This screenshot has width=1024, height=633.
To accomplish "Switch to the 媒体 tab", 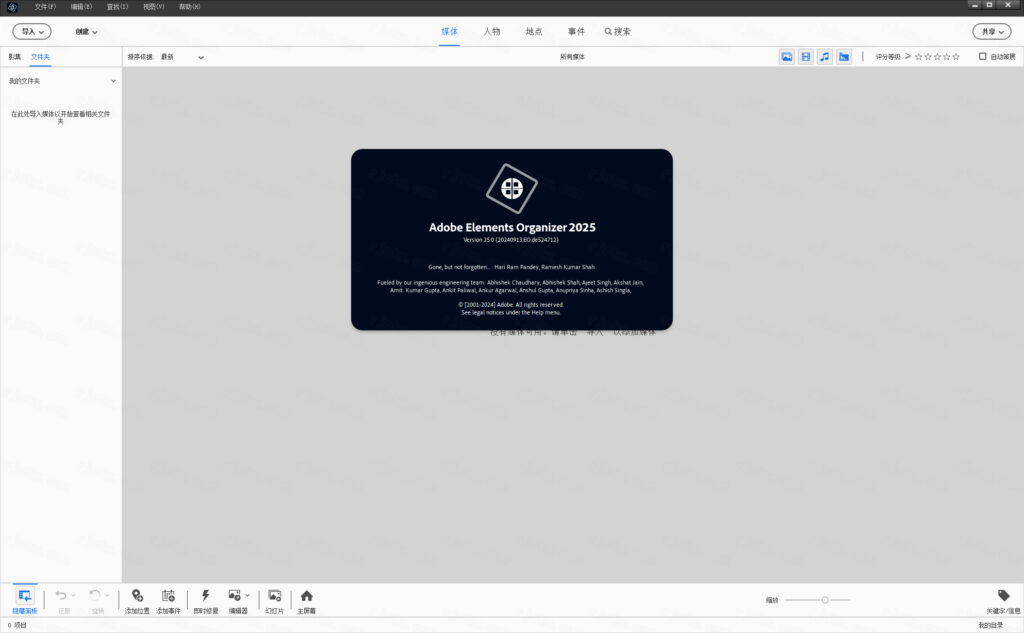I will (449, 31).
